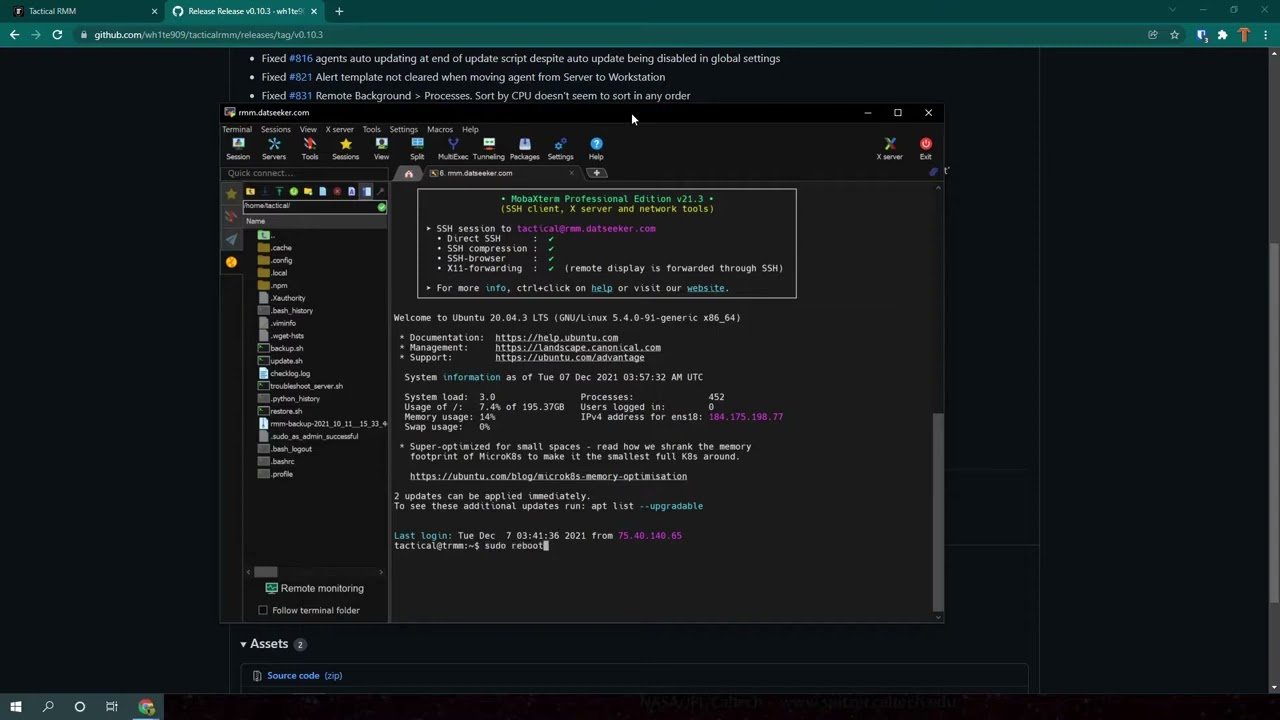Click Chrome icon in the taskbar

tap(146, 707)
